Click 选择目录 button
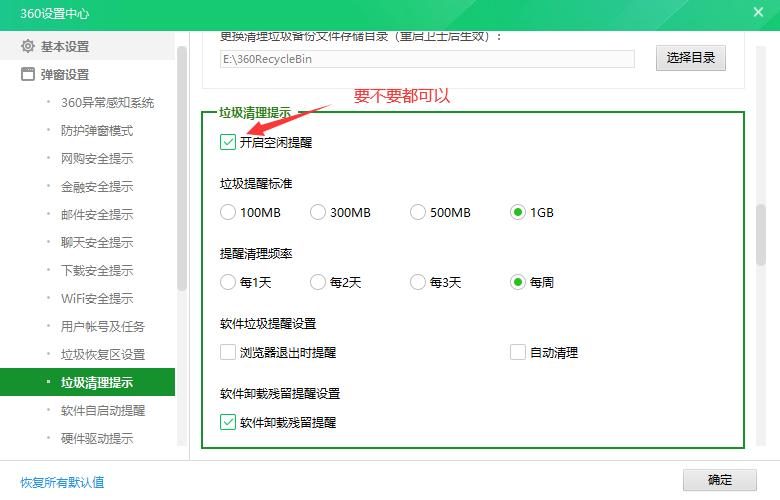This screenshot has width=780, height=500. pyautogui.click(x=690, y=58)
